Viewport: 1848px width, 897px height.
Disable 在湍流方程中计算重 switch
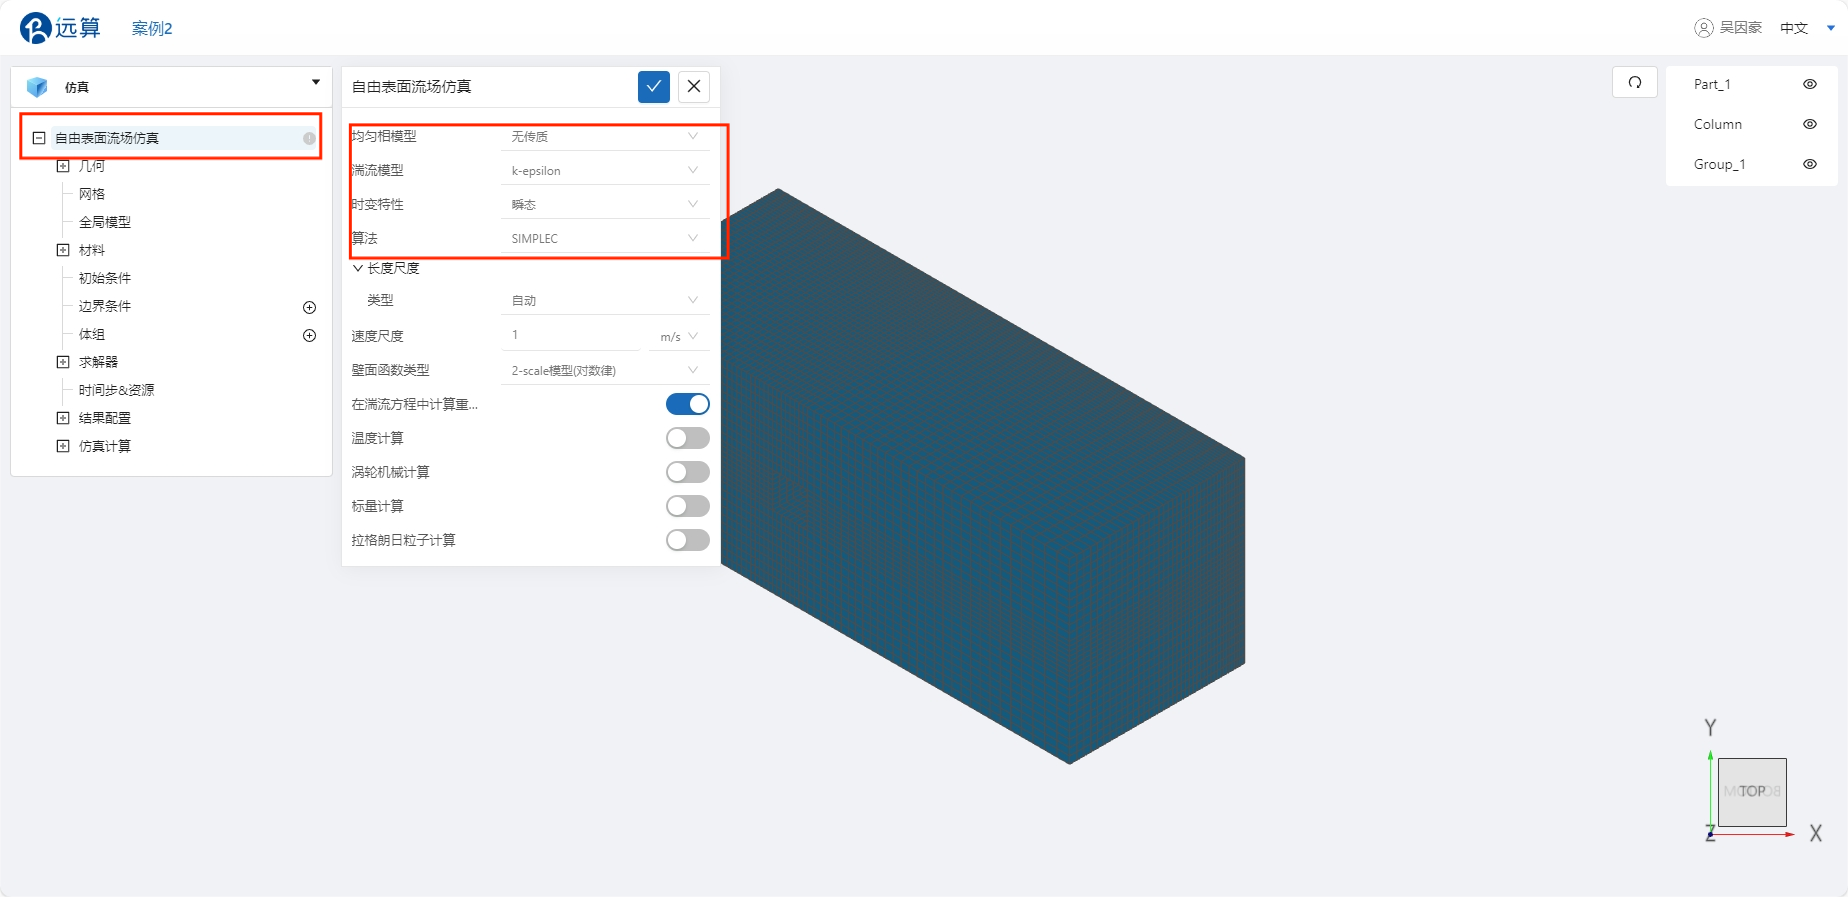click(688, 404)
